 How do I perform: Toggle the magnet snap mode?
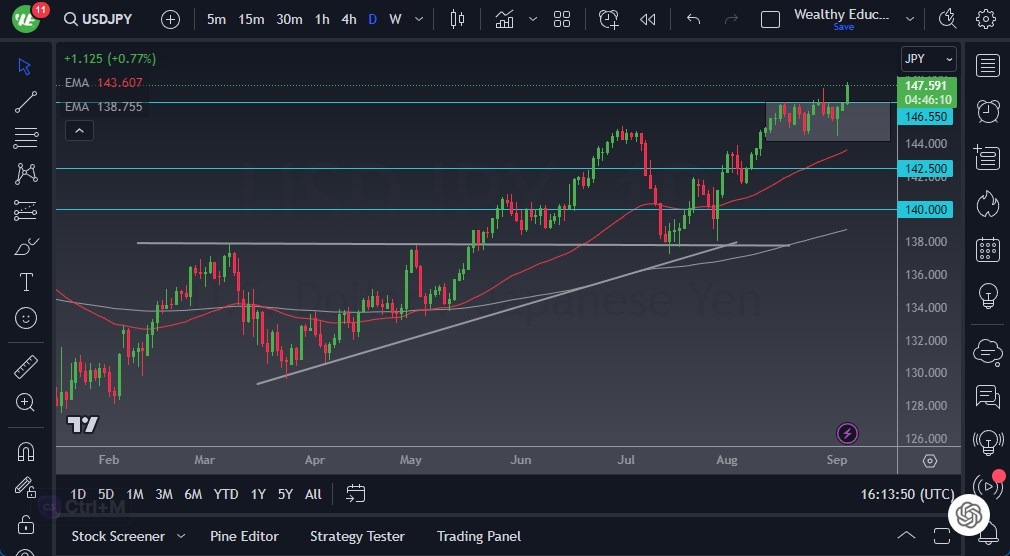(26, 452)
